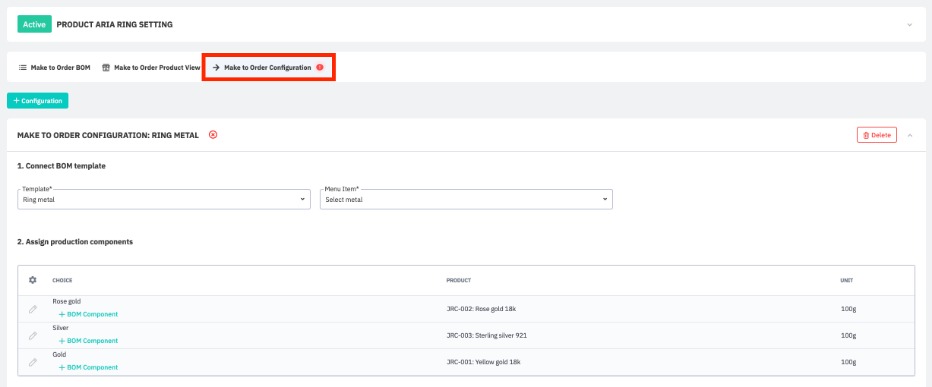
Task: Switch to Make to Order BOM tab
Action: tap(55, 68)
